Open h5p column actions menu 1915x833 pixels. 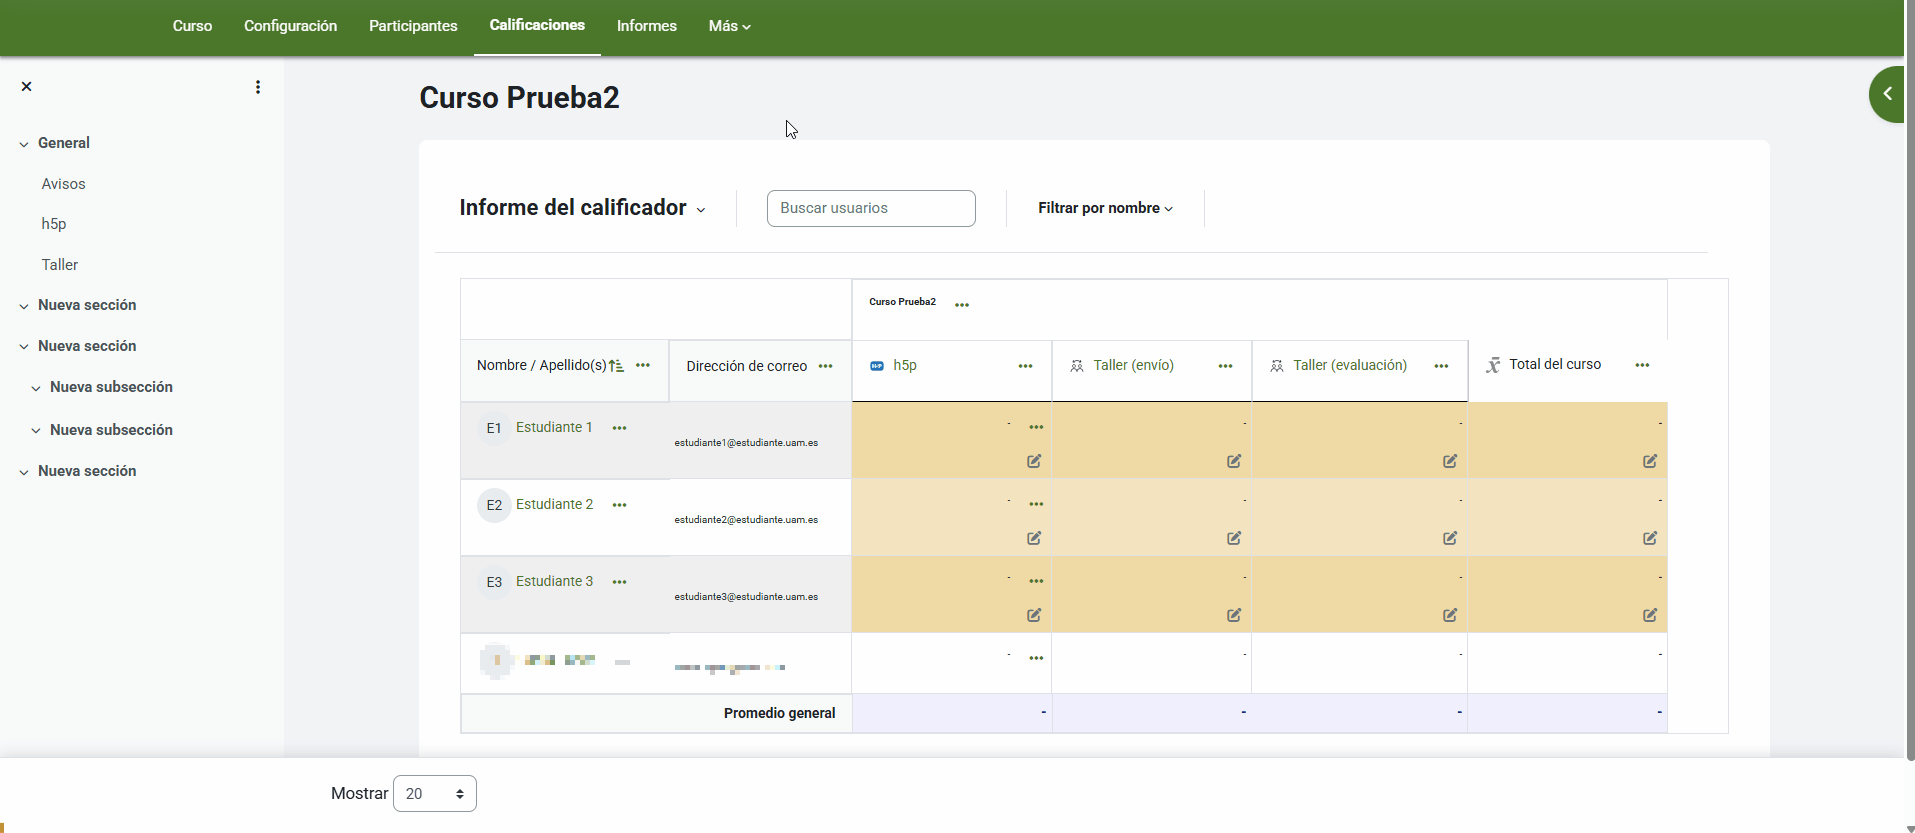click(1026, 366)
